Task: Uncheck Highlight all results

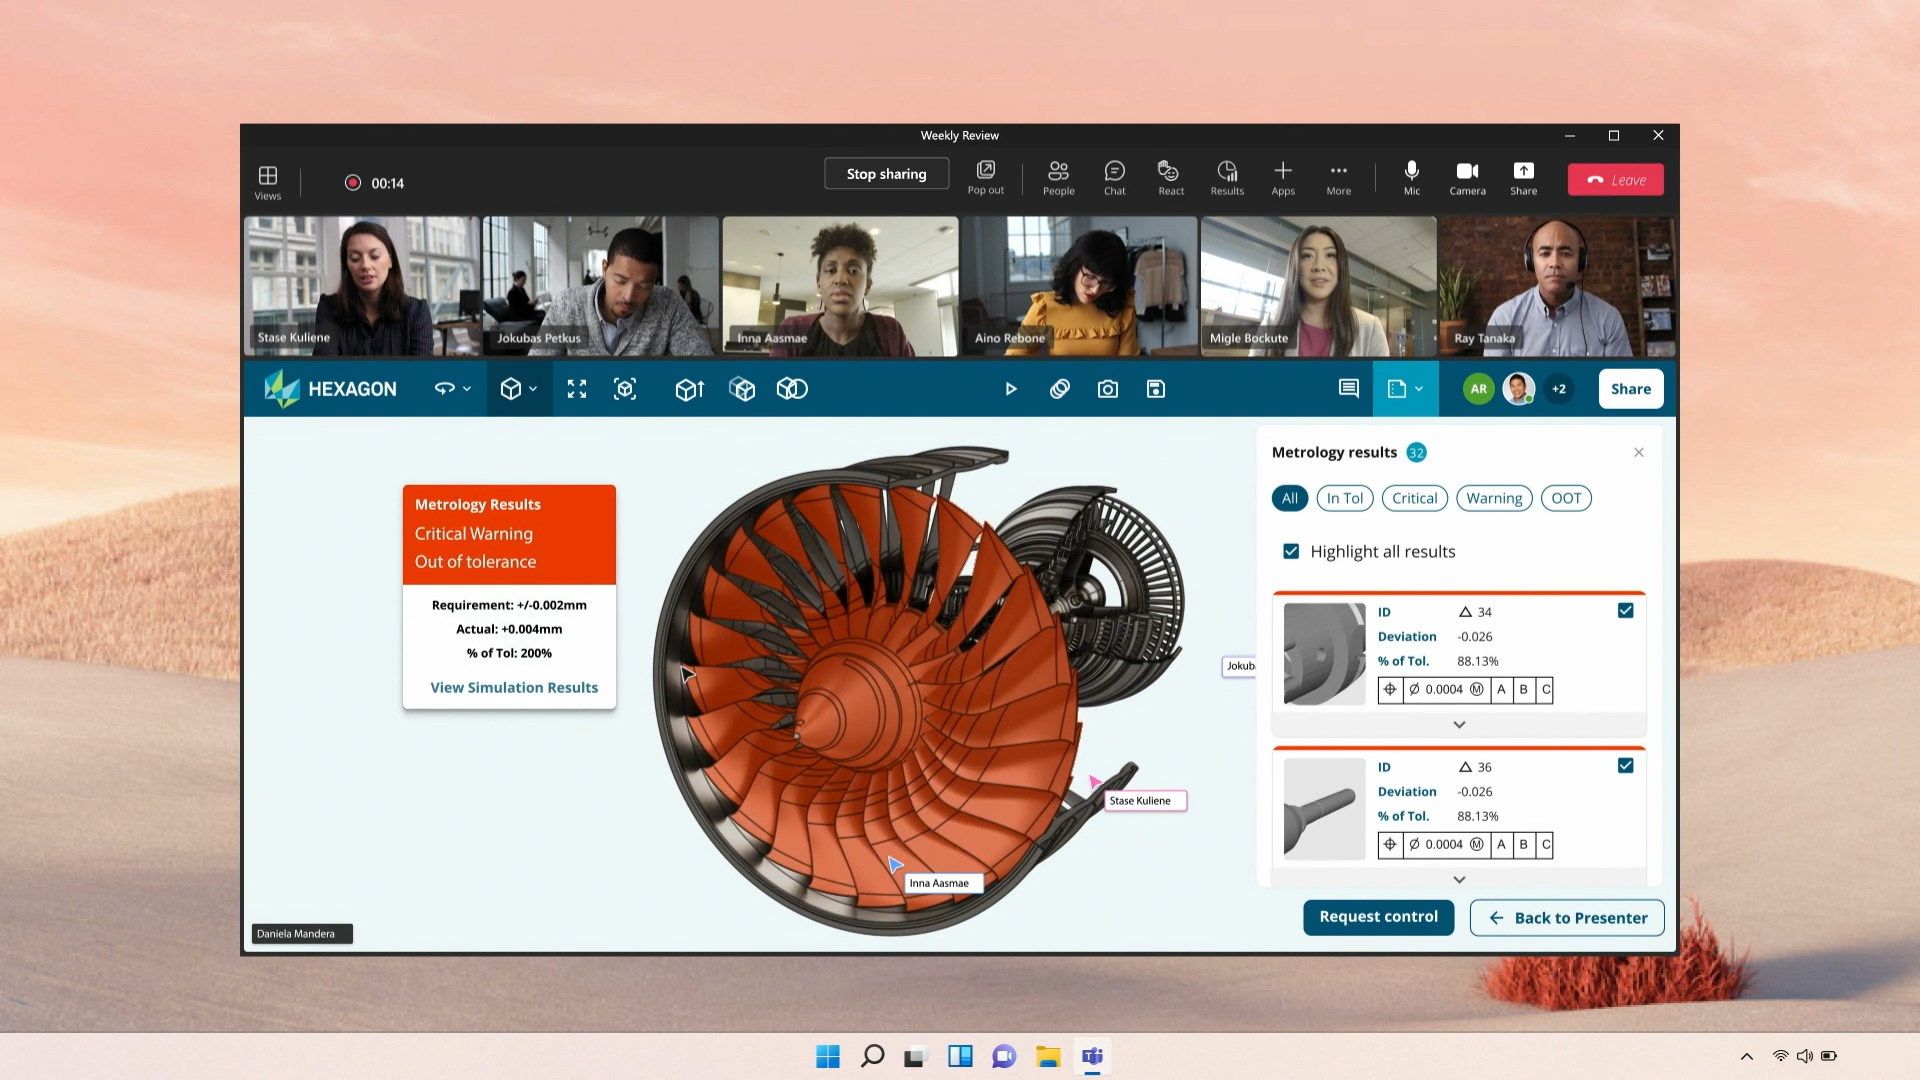Action: click(1291, 551)
